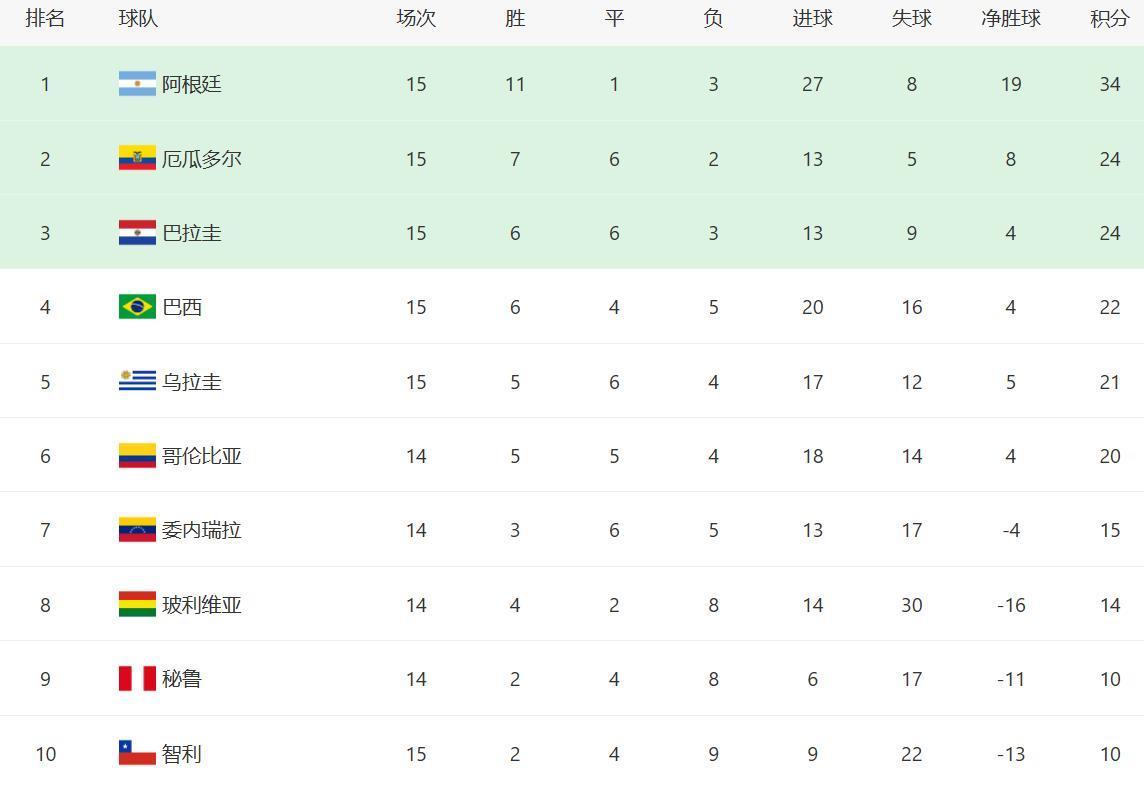Click the Ecuador flag icon
This screenshot has width=1144, height=787.
coord(137,158)
